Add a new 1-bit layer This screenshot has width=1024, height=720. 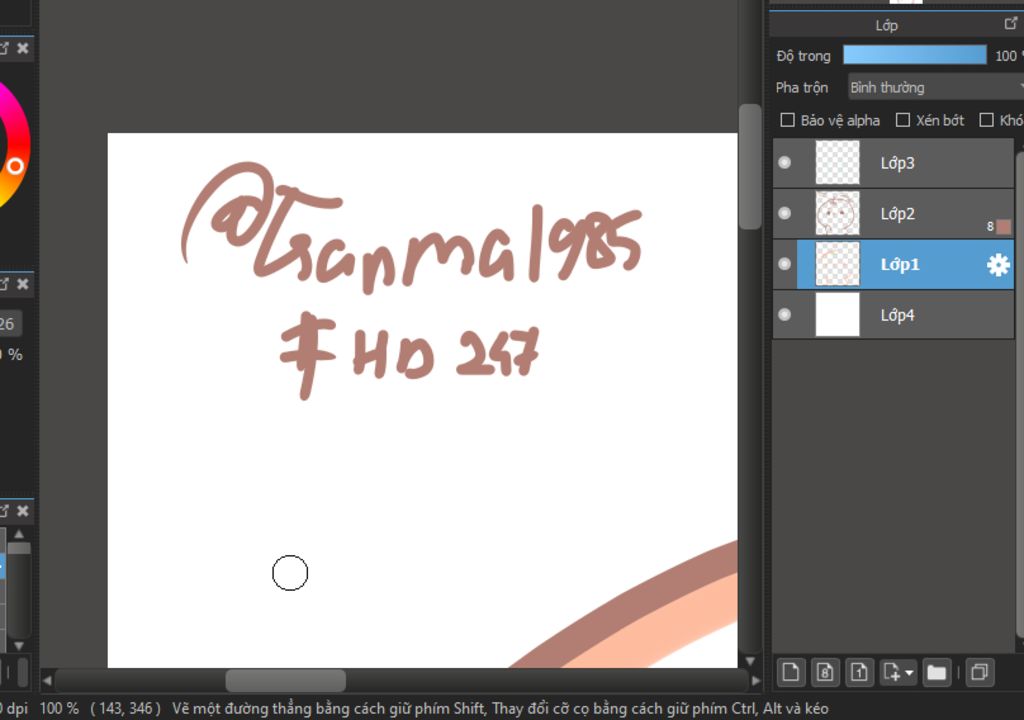point(859,672)
